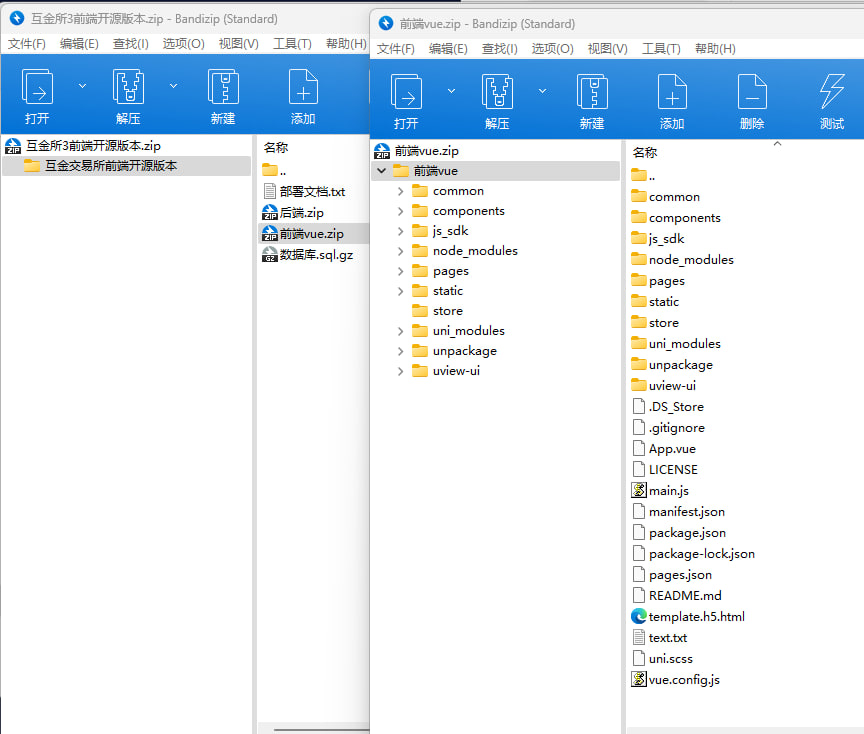The height and width of the screenshot is (734, 864).
Task: Select LICENSE file in list
Action: click(x=665, y=469)
